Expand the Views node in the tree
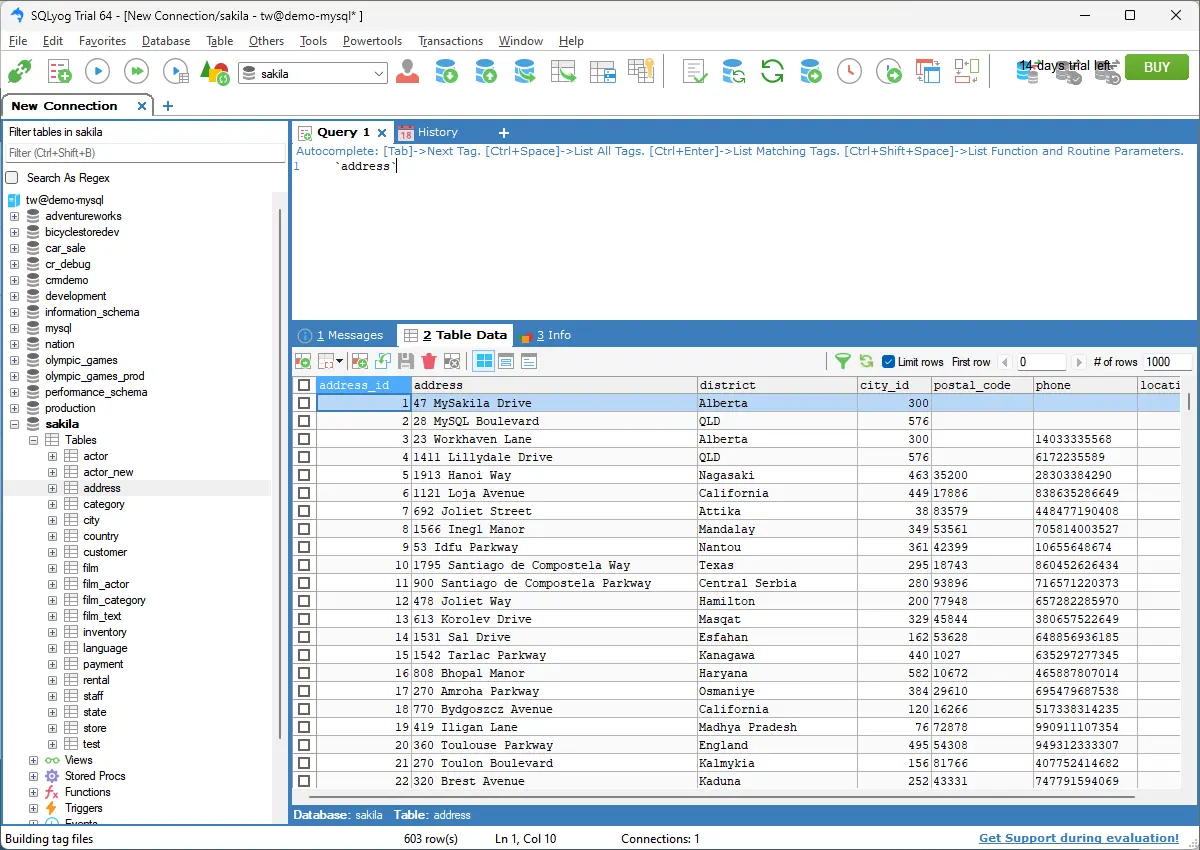Image resolution: width=1200 pixels, height=850 pixels. (x=34, y=760)
